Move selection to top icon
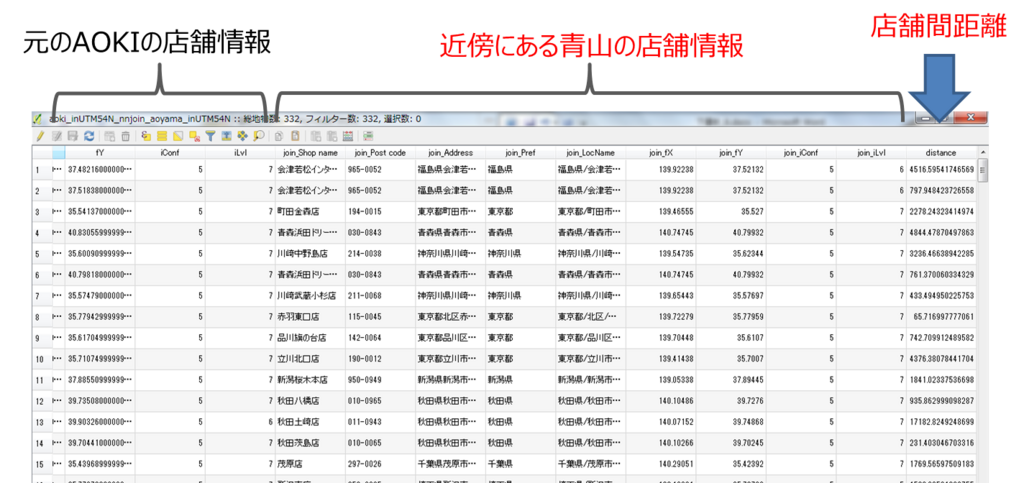The height and width of the screenshot is (483, 1024). [226, 136]
